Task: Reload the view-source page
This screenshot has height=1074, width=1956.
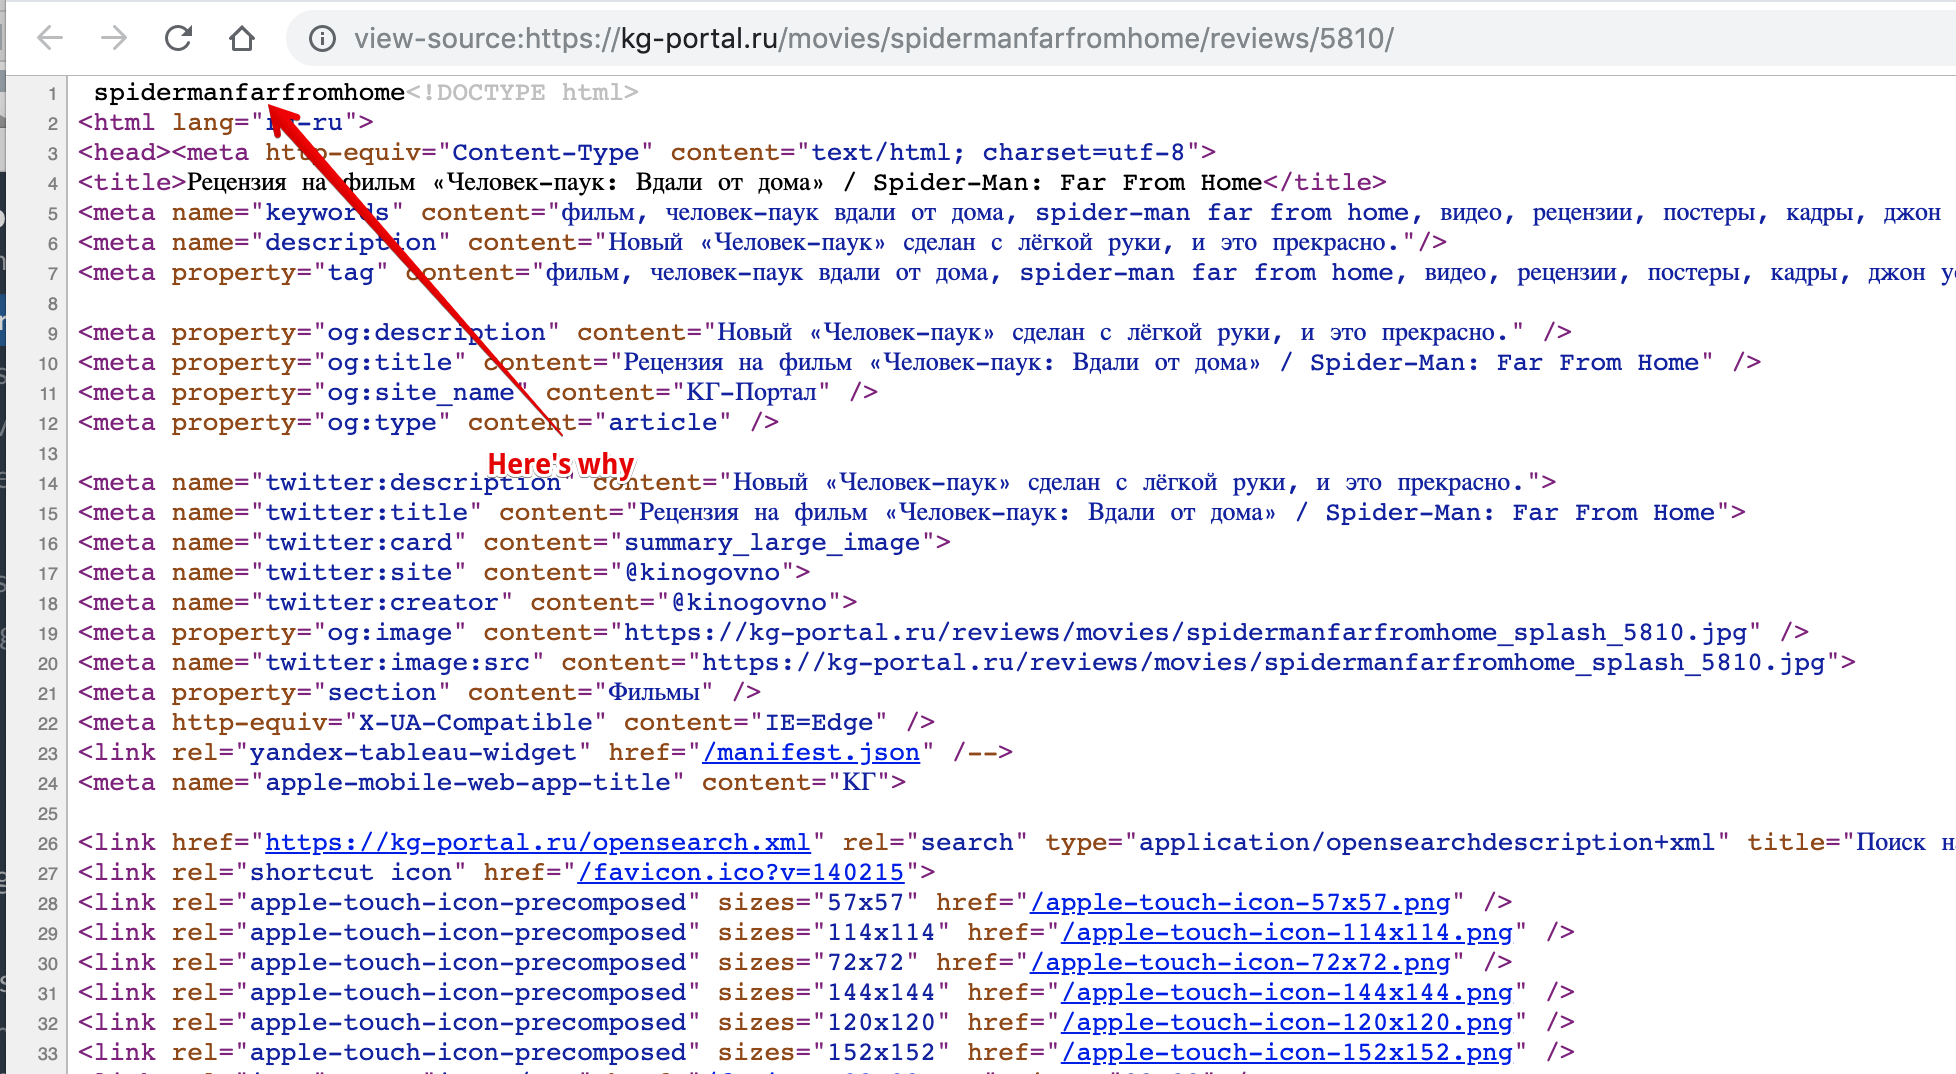Action: (178, 38)
